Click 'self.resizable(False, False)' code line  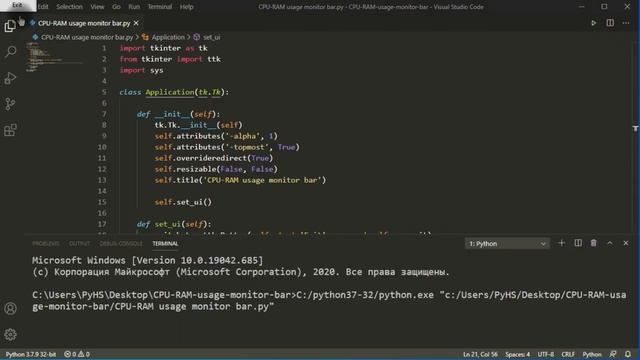pos(216,169)
